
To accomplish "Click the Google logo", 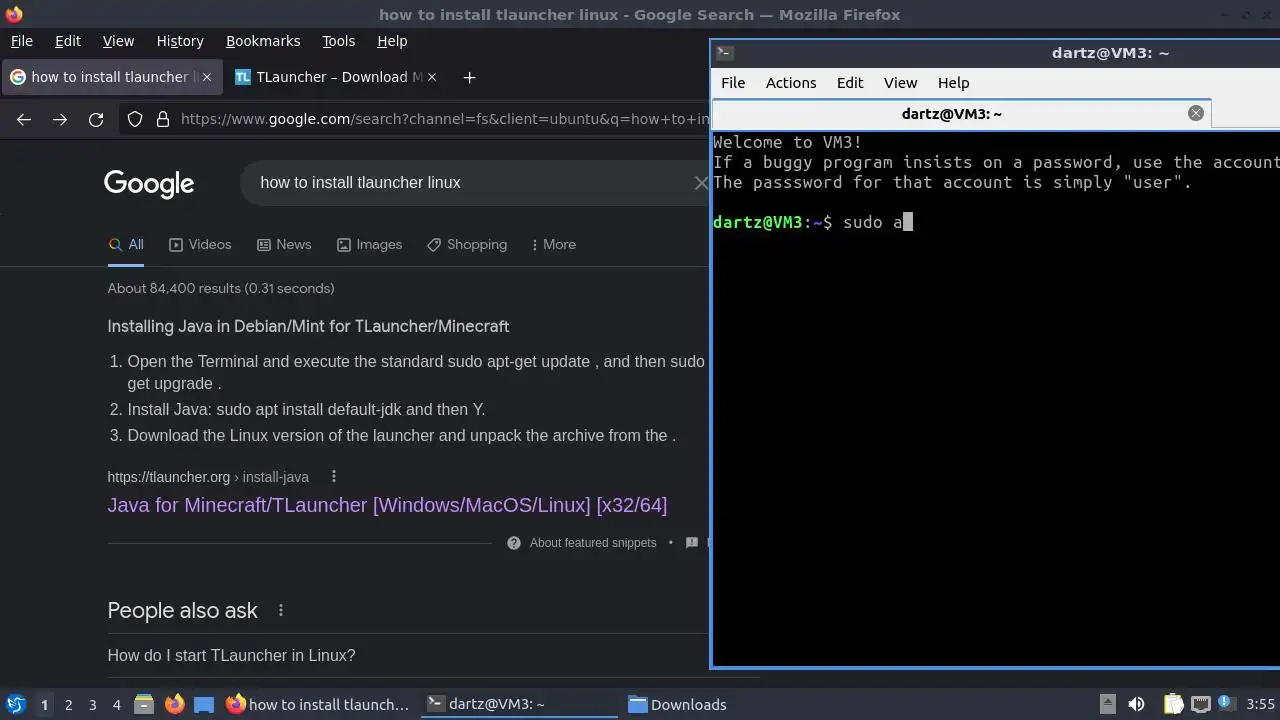I will [149, 183].
